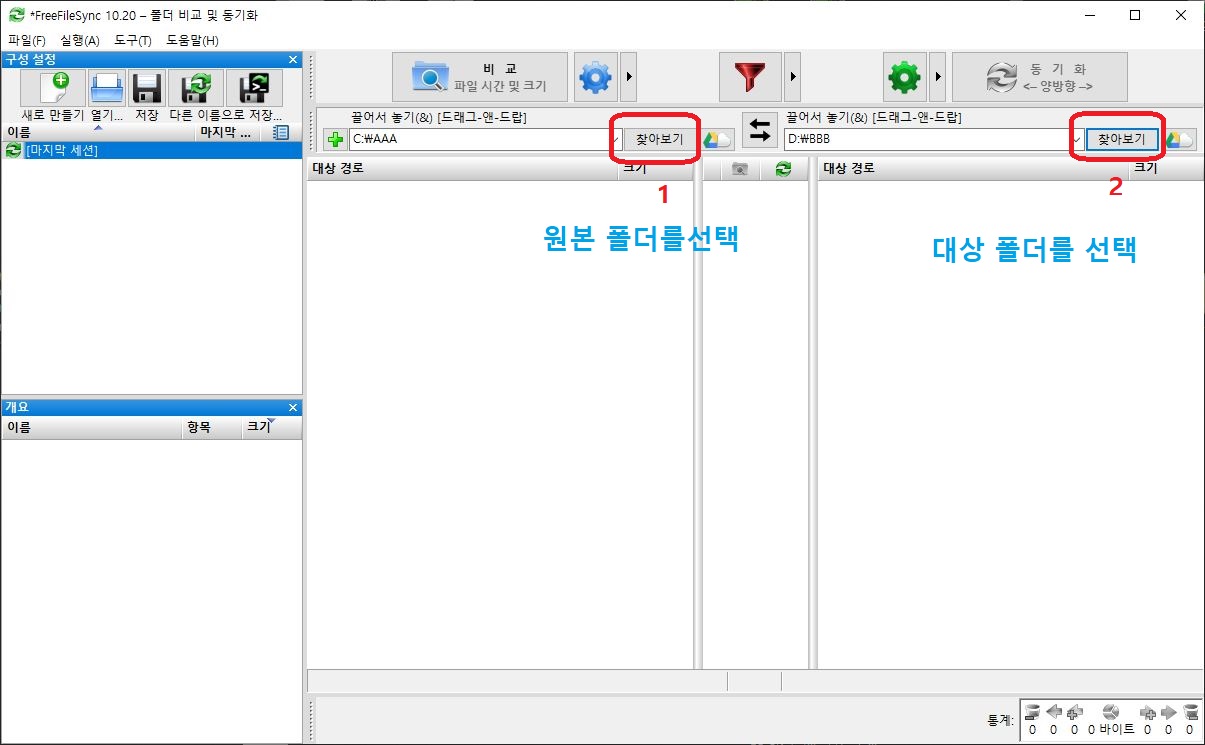Click the left-arrow-plus create statistics icon

[1075, 712]
